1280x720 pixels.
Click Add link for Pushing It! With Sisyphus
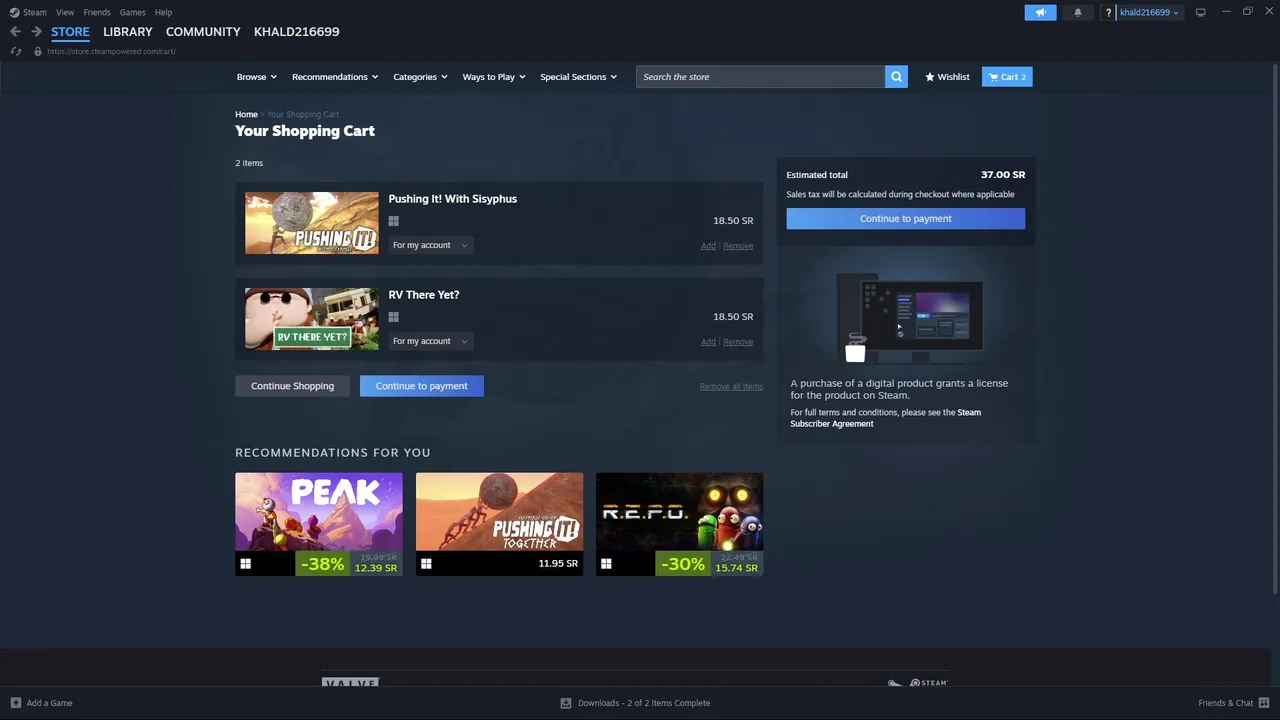pos(708,246)
